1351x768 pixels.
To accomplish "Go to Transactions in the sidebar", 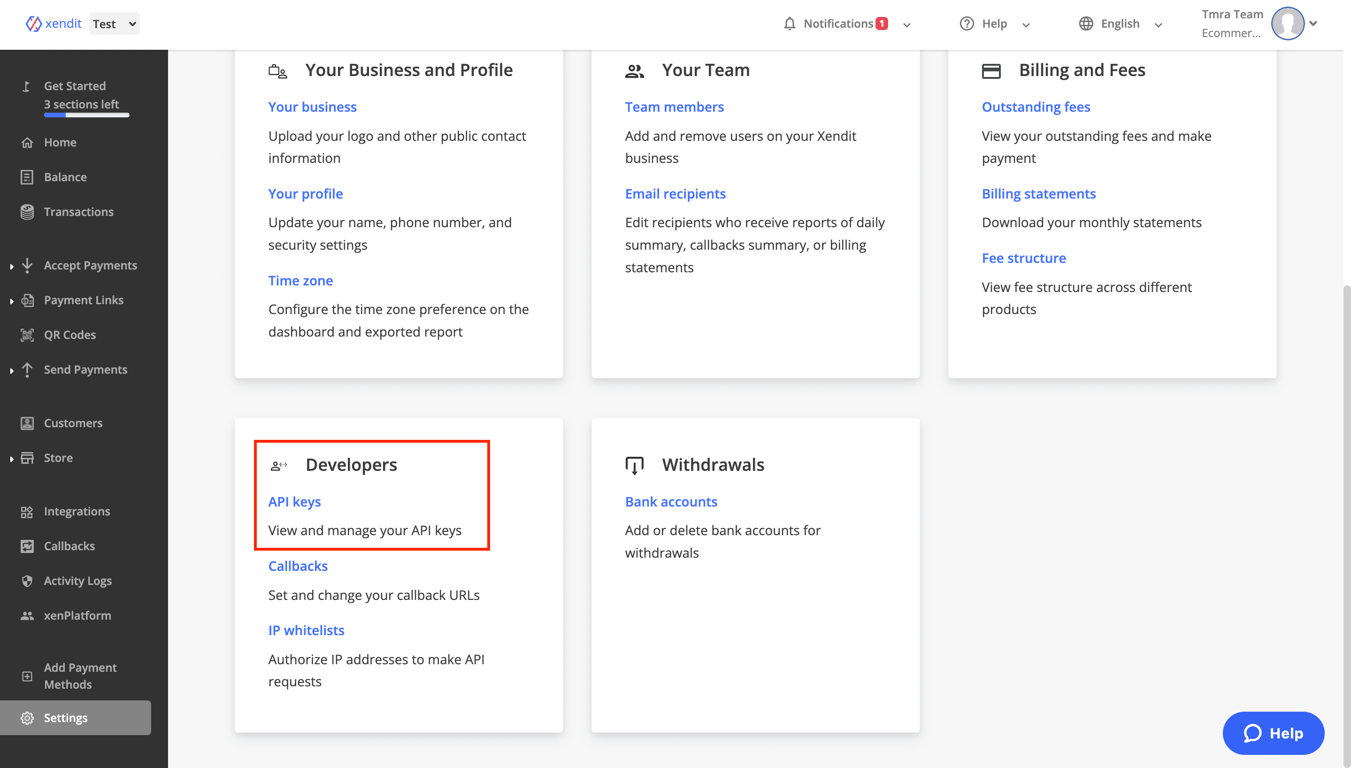I will click(x=78, y=212).
